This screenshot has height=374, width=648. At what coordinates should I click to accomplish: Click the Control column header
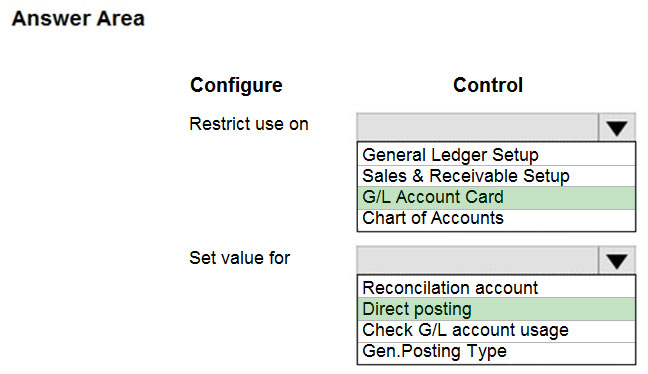pos(488,85)
